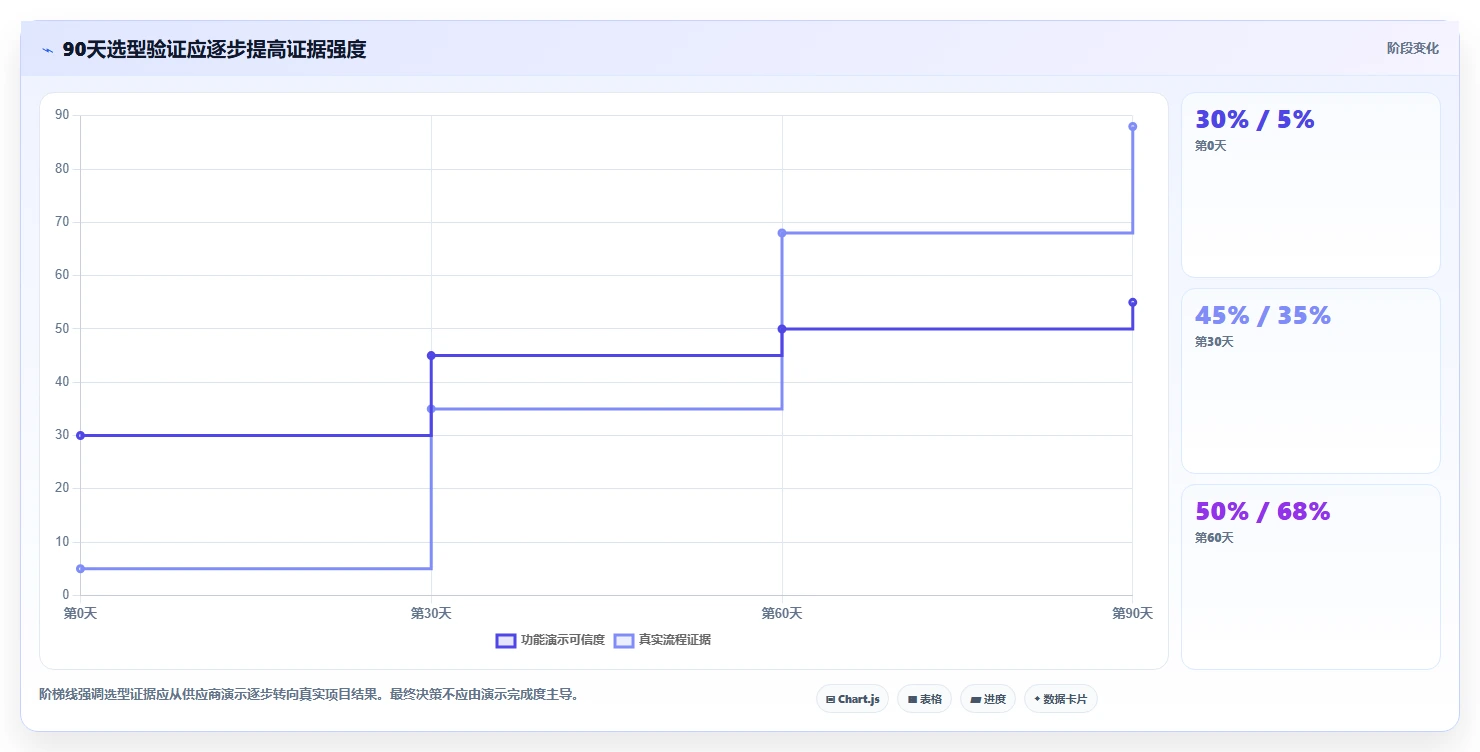Click the 真实流程证据 legend color box
The width and height of the screenshot is (1480, 752).
coord(624,640)
